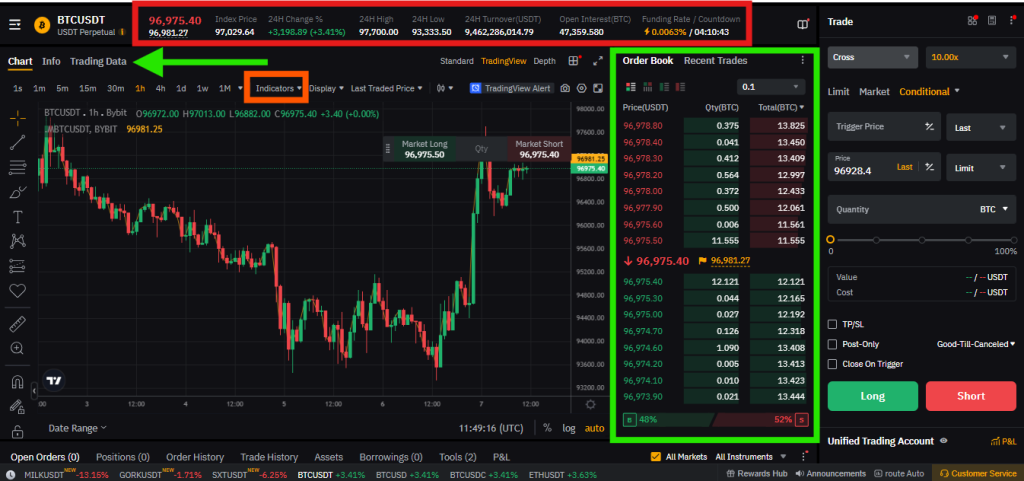Toggle stay-in-drawing-mode pencil lock
Image resolution: width=1024 pixels, height=481 pixels.
[x=18, y=407]
